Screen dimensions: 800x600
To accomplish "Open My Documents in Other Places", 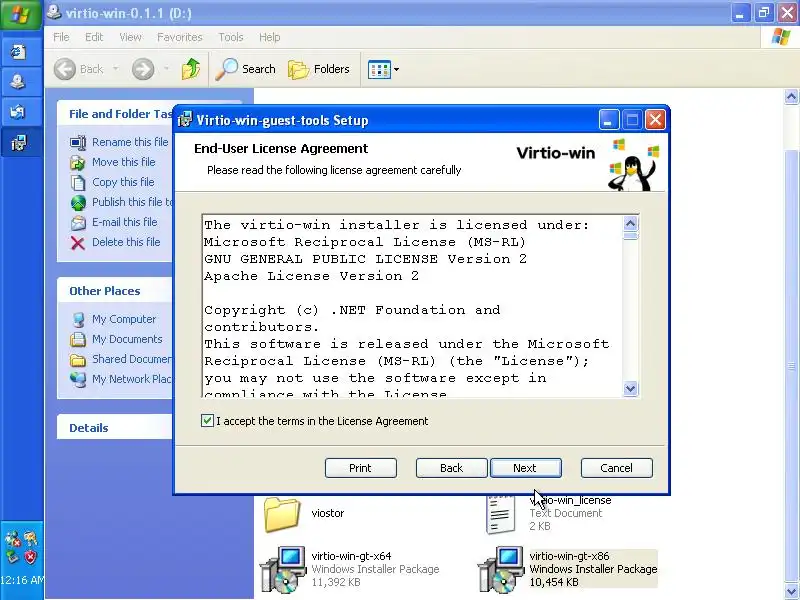I will click(x=127, y=339).
